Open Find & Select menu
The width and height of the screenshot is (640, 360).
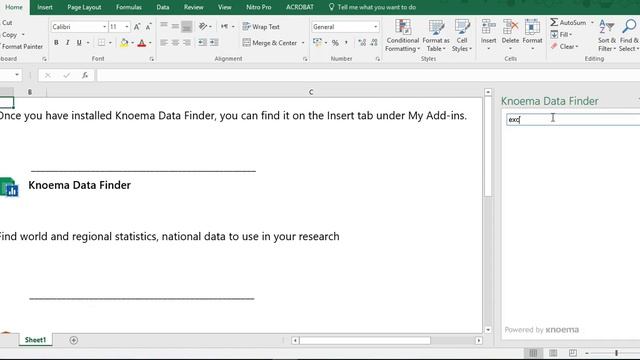(x=629, y=36)
